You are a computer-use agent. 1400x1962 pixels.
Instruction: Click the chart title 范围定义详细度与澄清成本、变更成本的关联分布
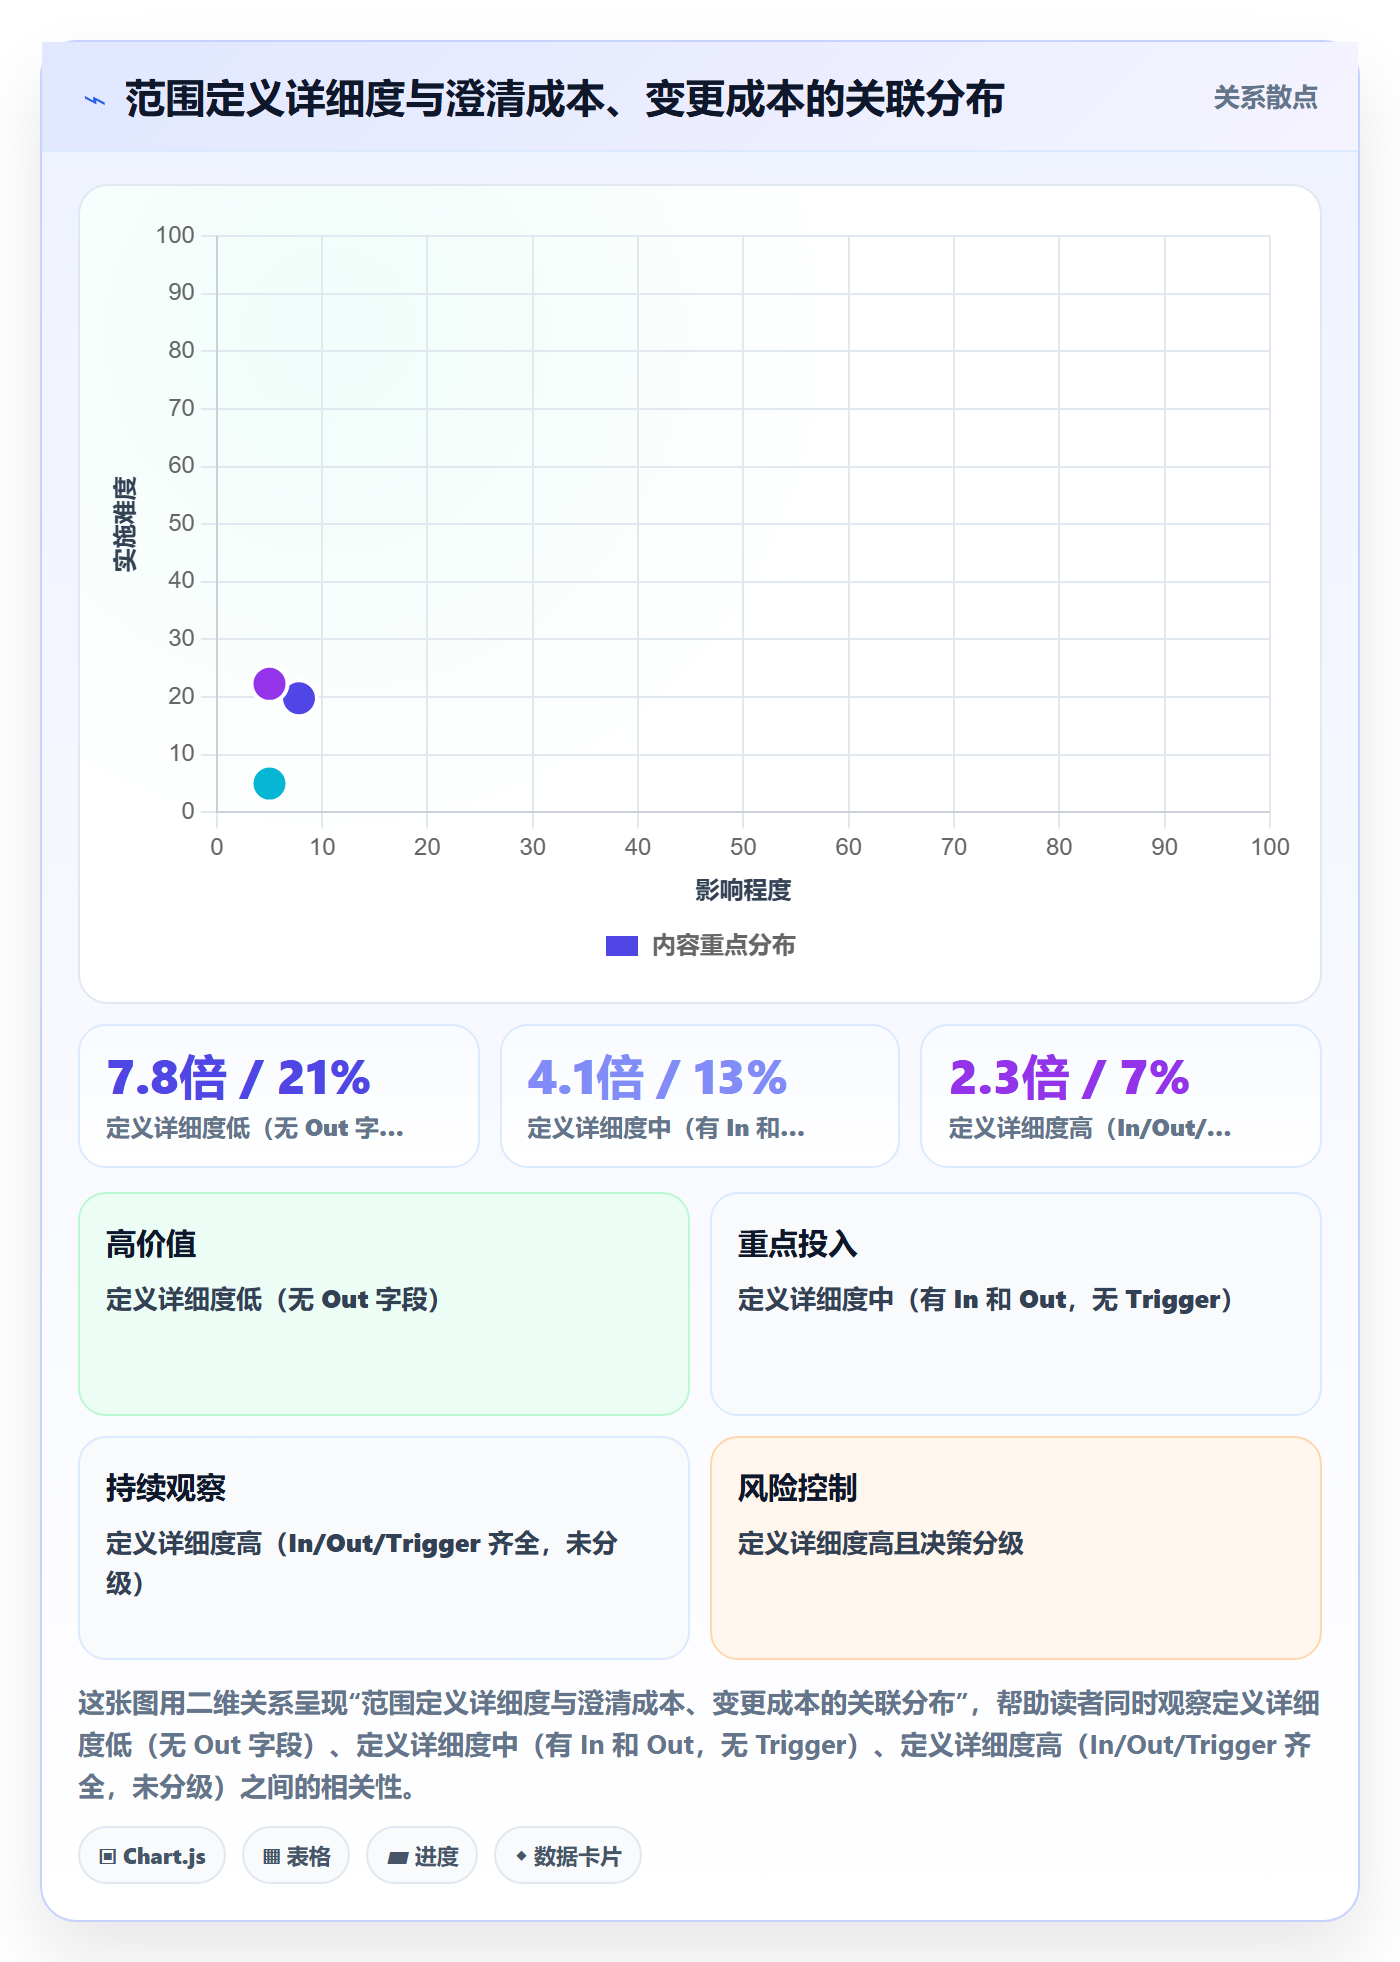click(565, 100)
